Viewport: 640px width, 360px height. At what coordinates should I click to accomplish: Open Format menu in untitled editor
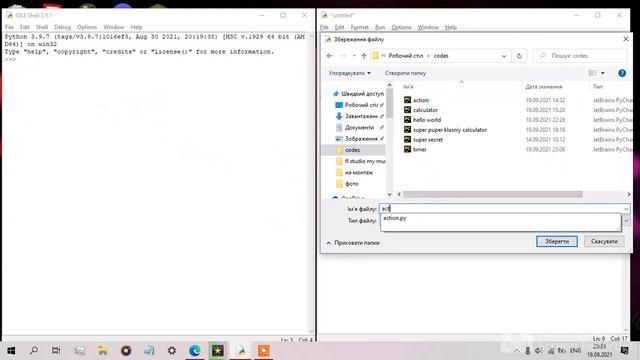pos(360,27)
